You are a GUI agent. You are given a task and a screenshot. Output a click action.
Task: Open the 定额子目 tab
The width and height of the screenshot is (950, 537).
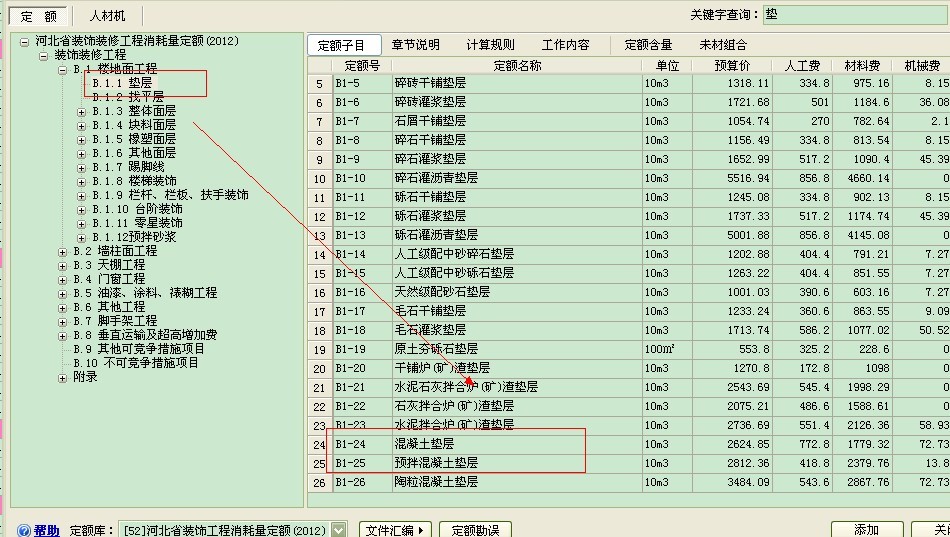(x=344, y=45)
